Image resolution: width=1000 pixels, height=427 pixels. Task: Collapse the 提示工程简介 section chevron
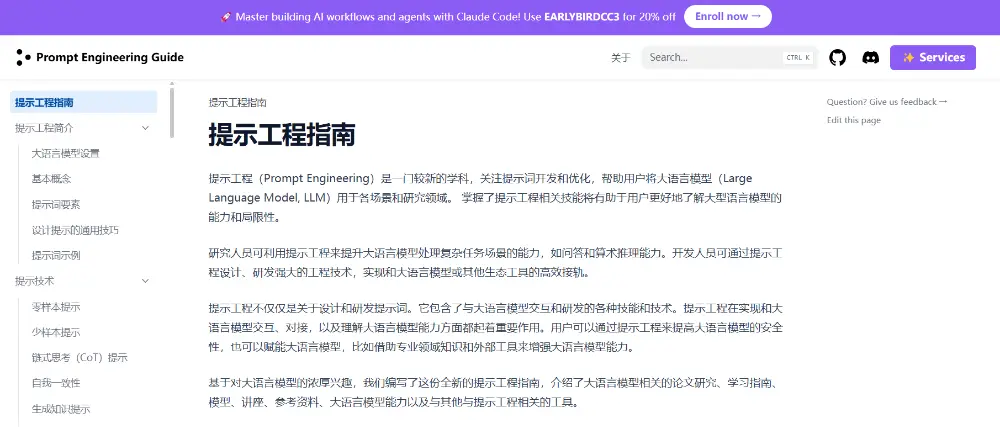pos(146,128)
